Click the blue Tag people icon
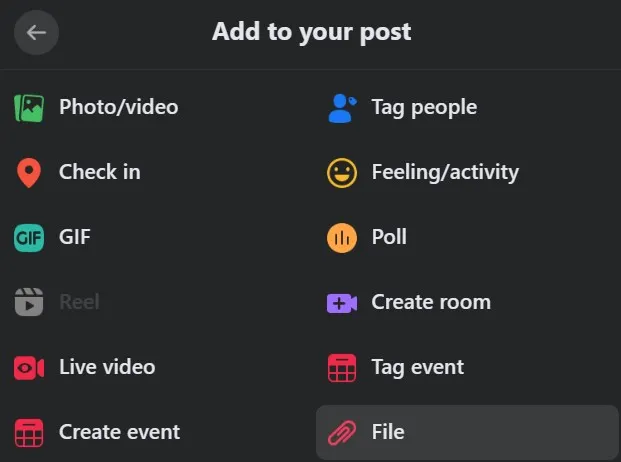621x462 pixels. click(342, 107)
